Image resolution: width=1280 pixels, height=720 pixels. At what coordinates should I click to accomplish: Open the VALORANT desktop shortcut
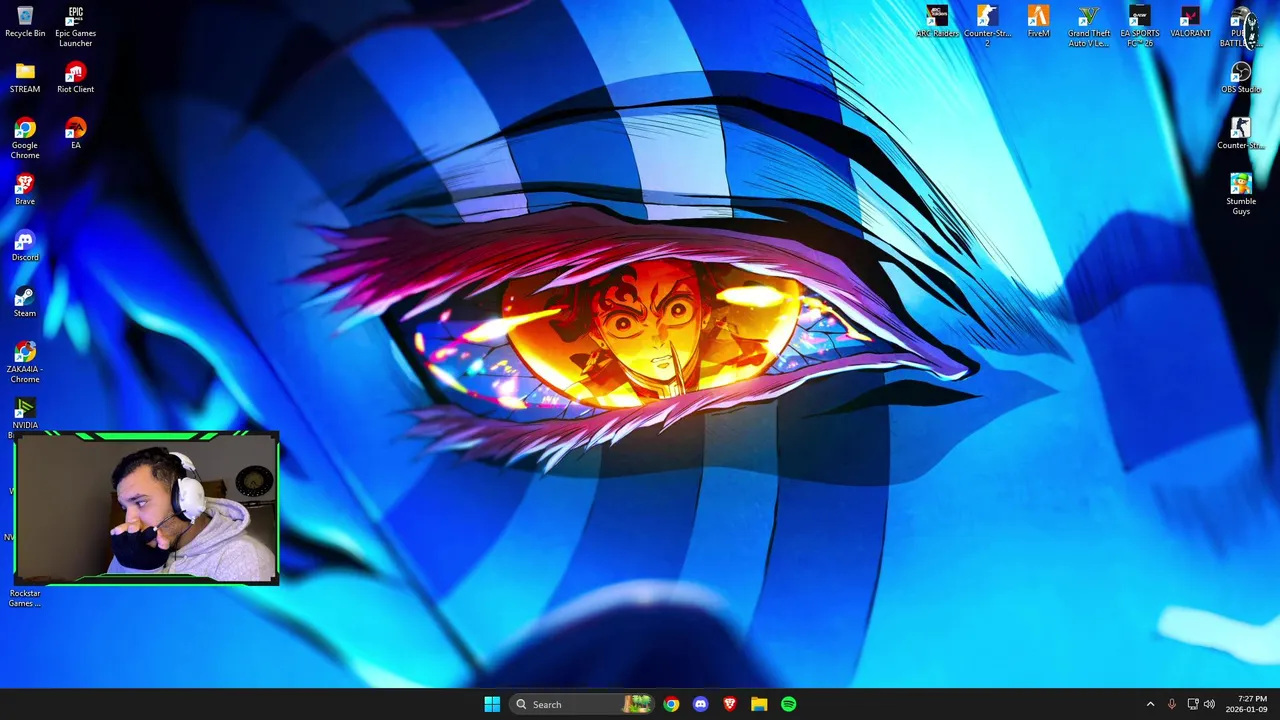point(1190,22)
